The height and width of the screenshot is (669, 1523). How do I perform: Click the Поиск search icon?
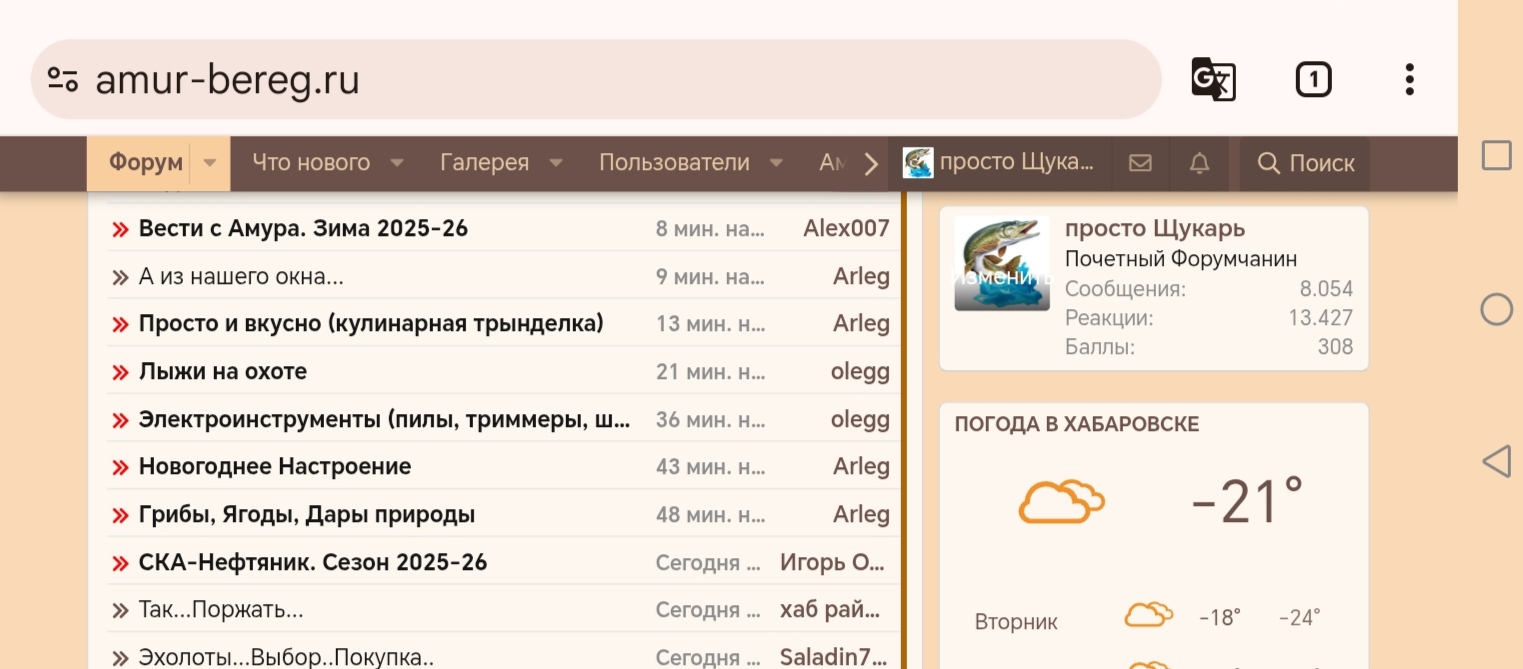pos(1303,163)
